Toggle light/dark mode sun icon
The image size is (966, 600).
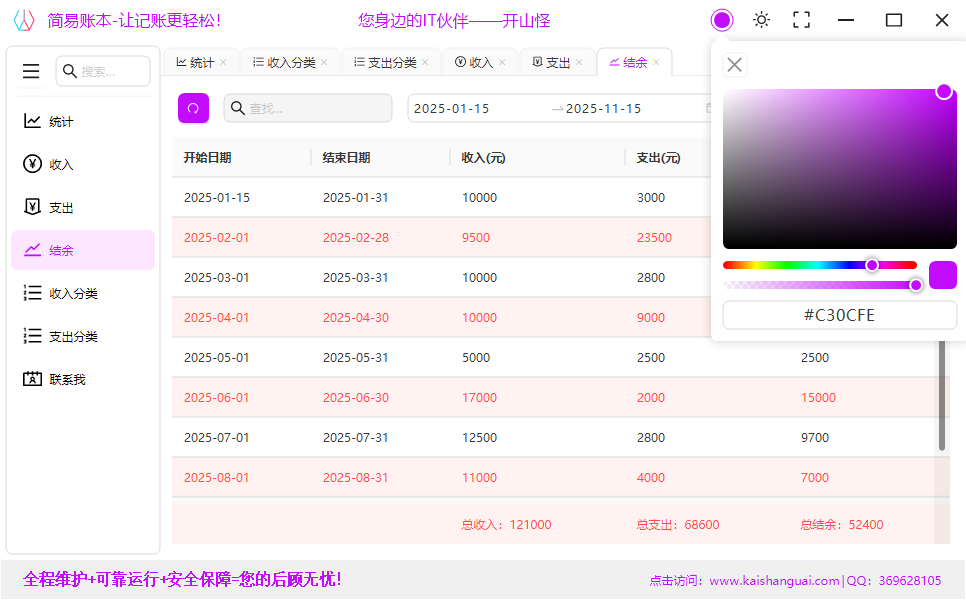[x=761, y=20]
